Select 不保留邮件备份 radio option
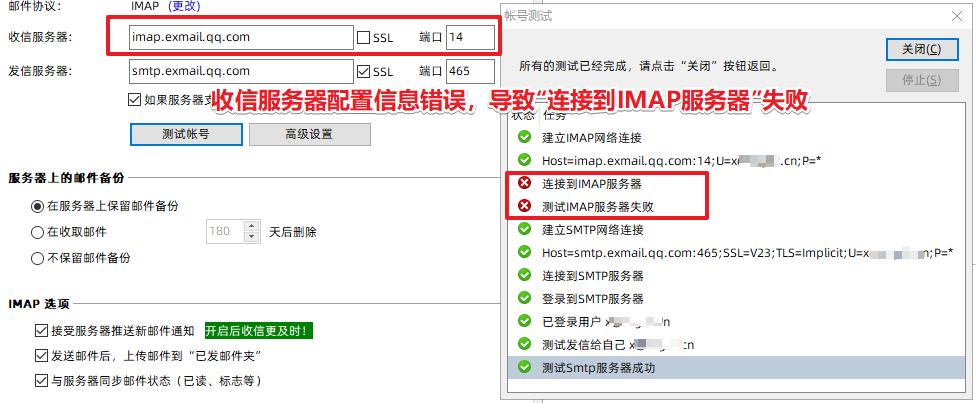The height and width of the screenshot is (403, 976). [x=37, y=258]
